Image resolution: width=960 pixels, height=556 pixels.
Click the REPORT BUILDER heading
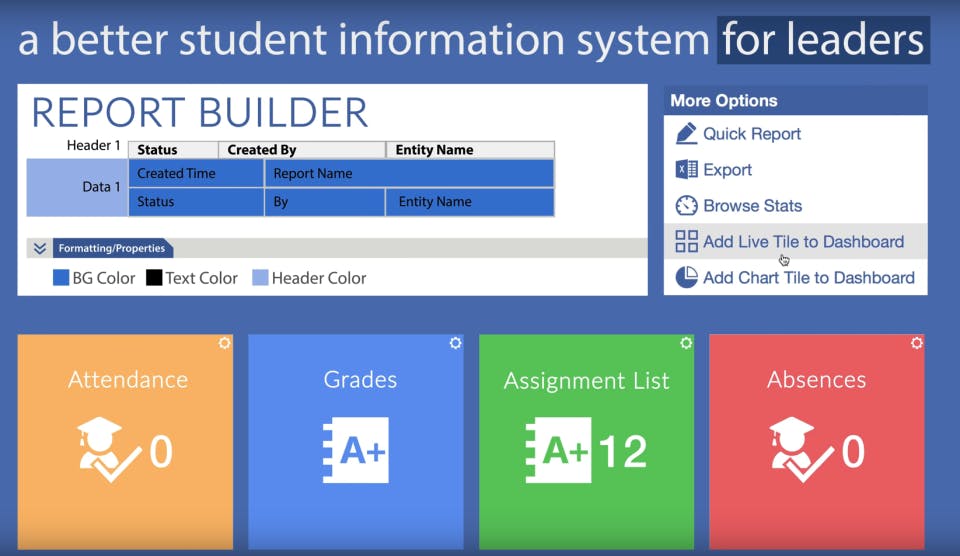[x=200, y=113]
